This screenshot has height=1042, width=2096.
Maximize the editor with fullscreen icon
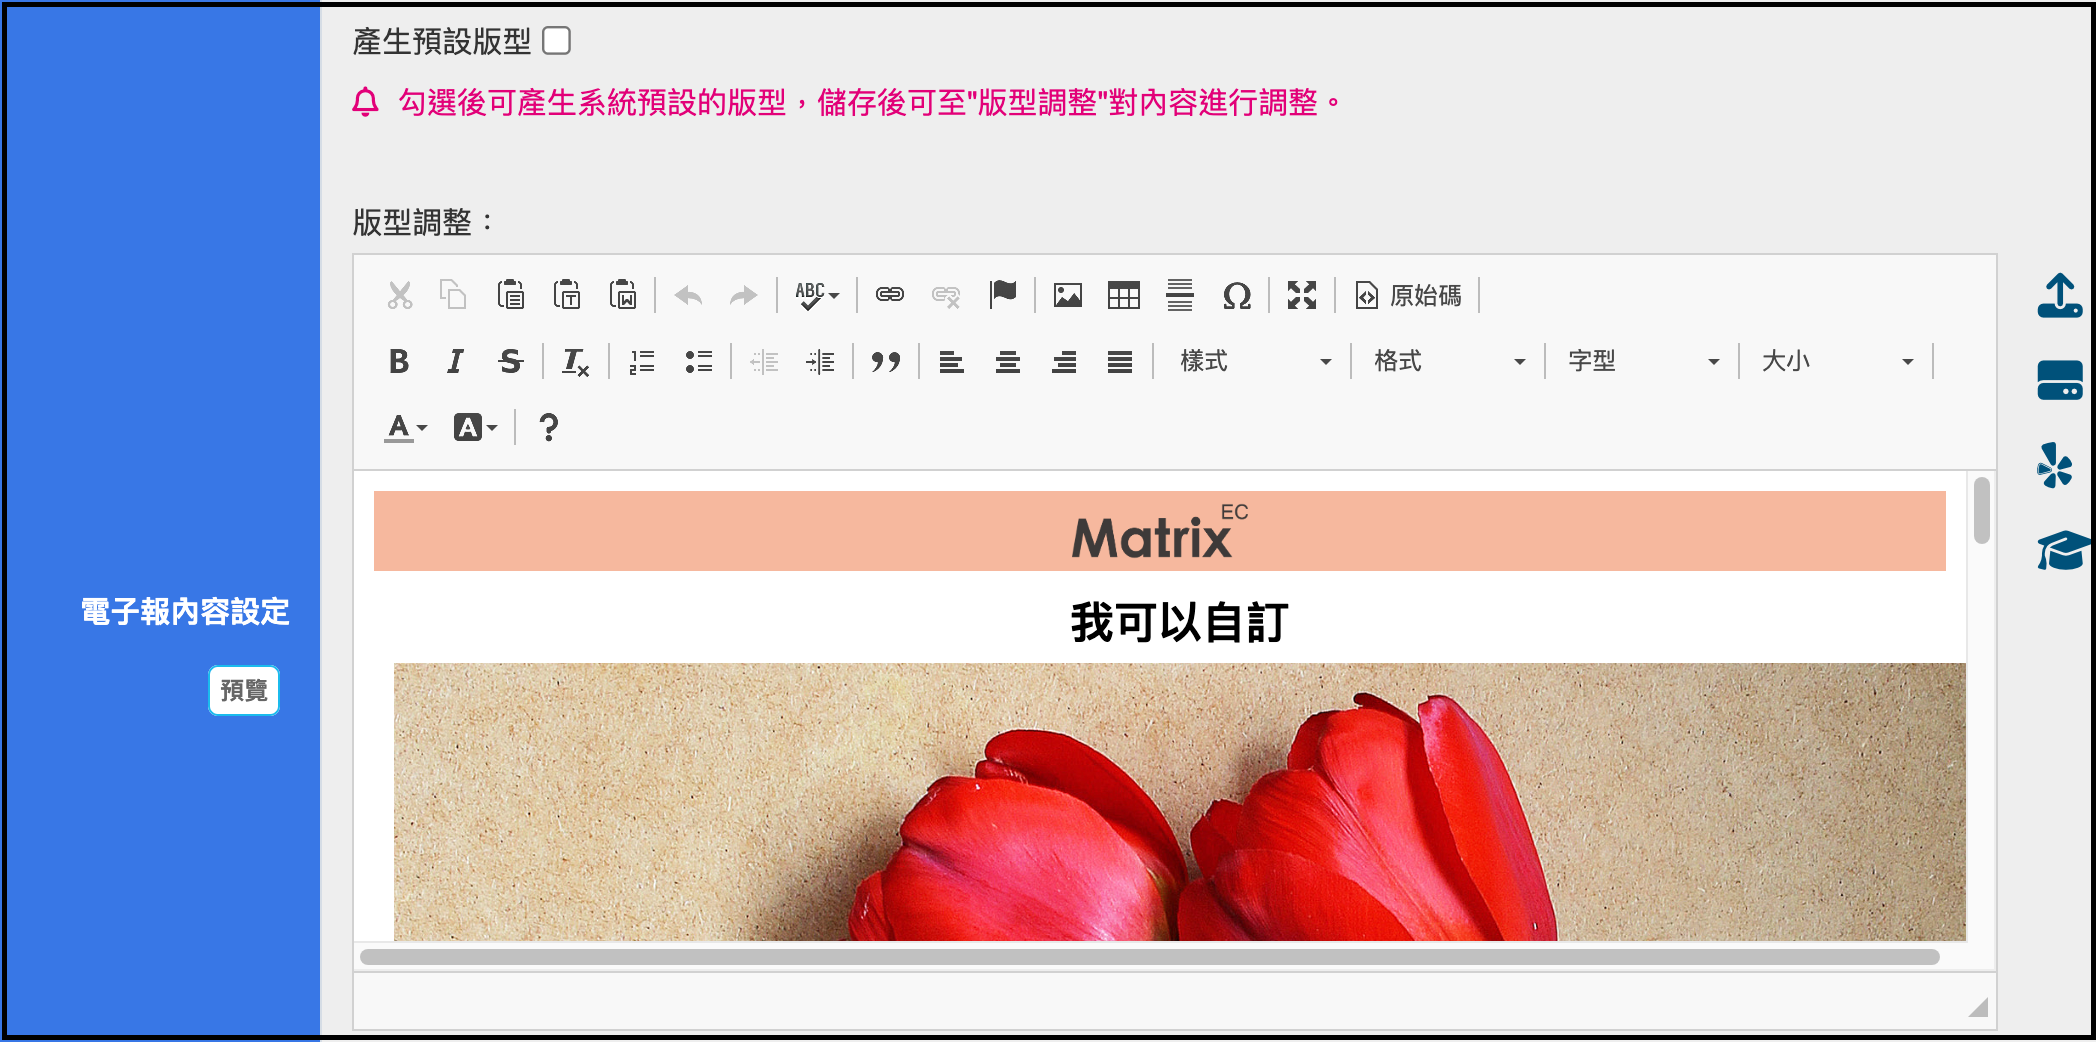[x=1301, y=296]
